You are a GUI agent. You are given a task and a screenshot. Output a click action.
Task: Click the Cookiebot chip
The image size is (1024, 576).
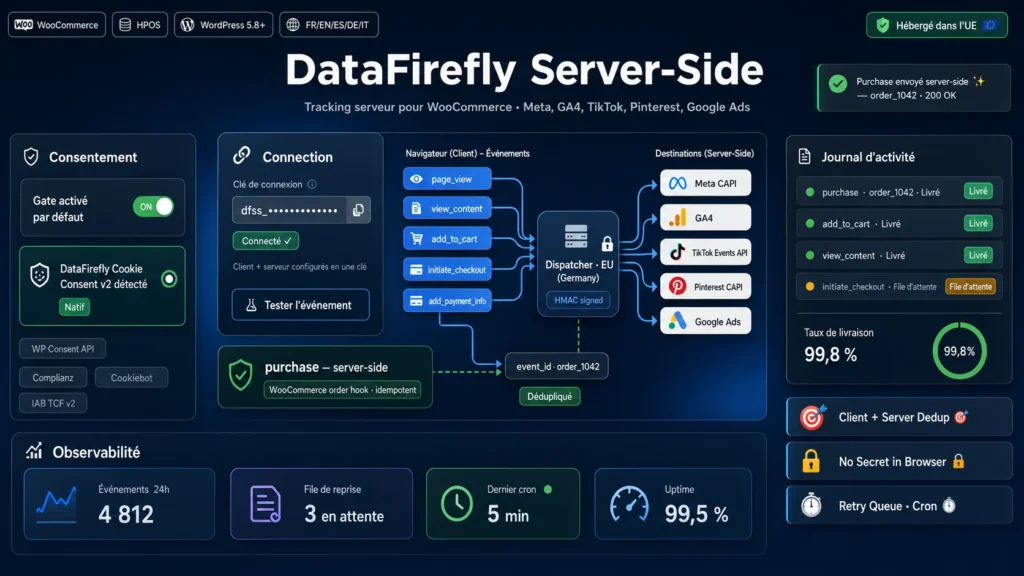click(131, 377)
